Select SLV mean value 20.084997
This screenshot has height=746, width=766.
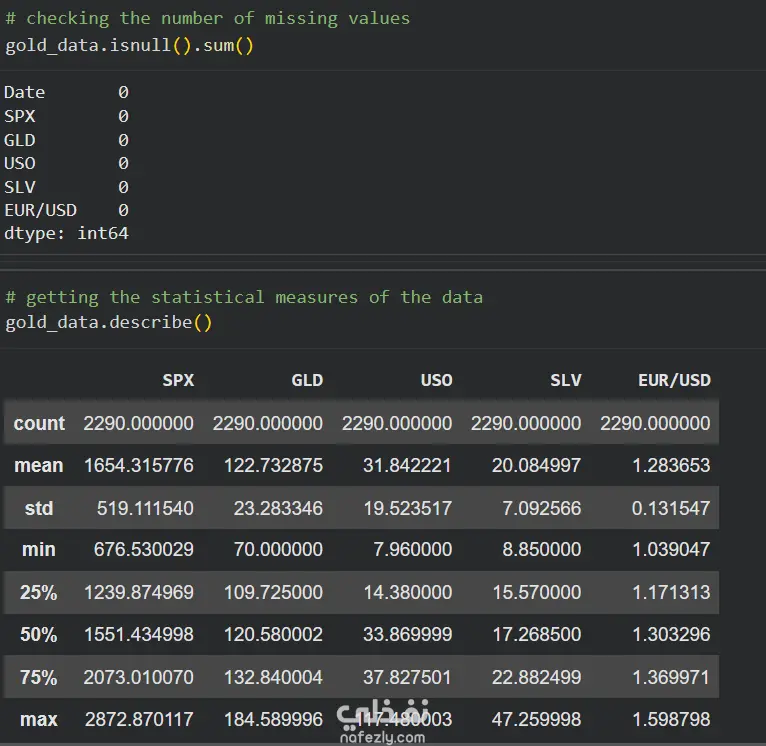(536, 466)
